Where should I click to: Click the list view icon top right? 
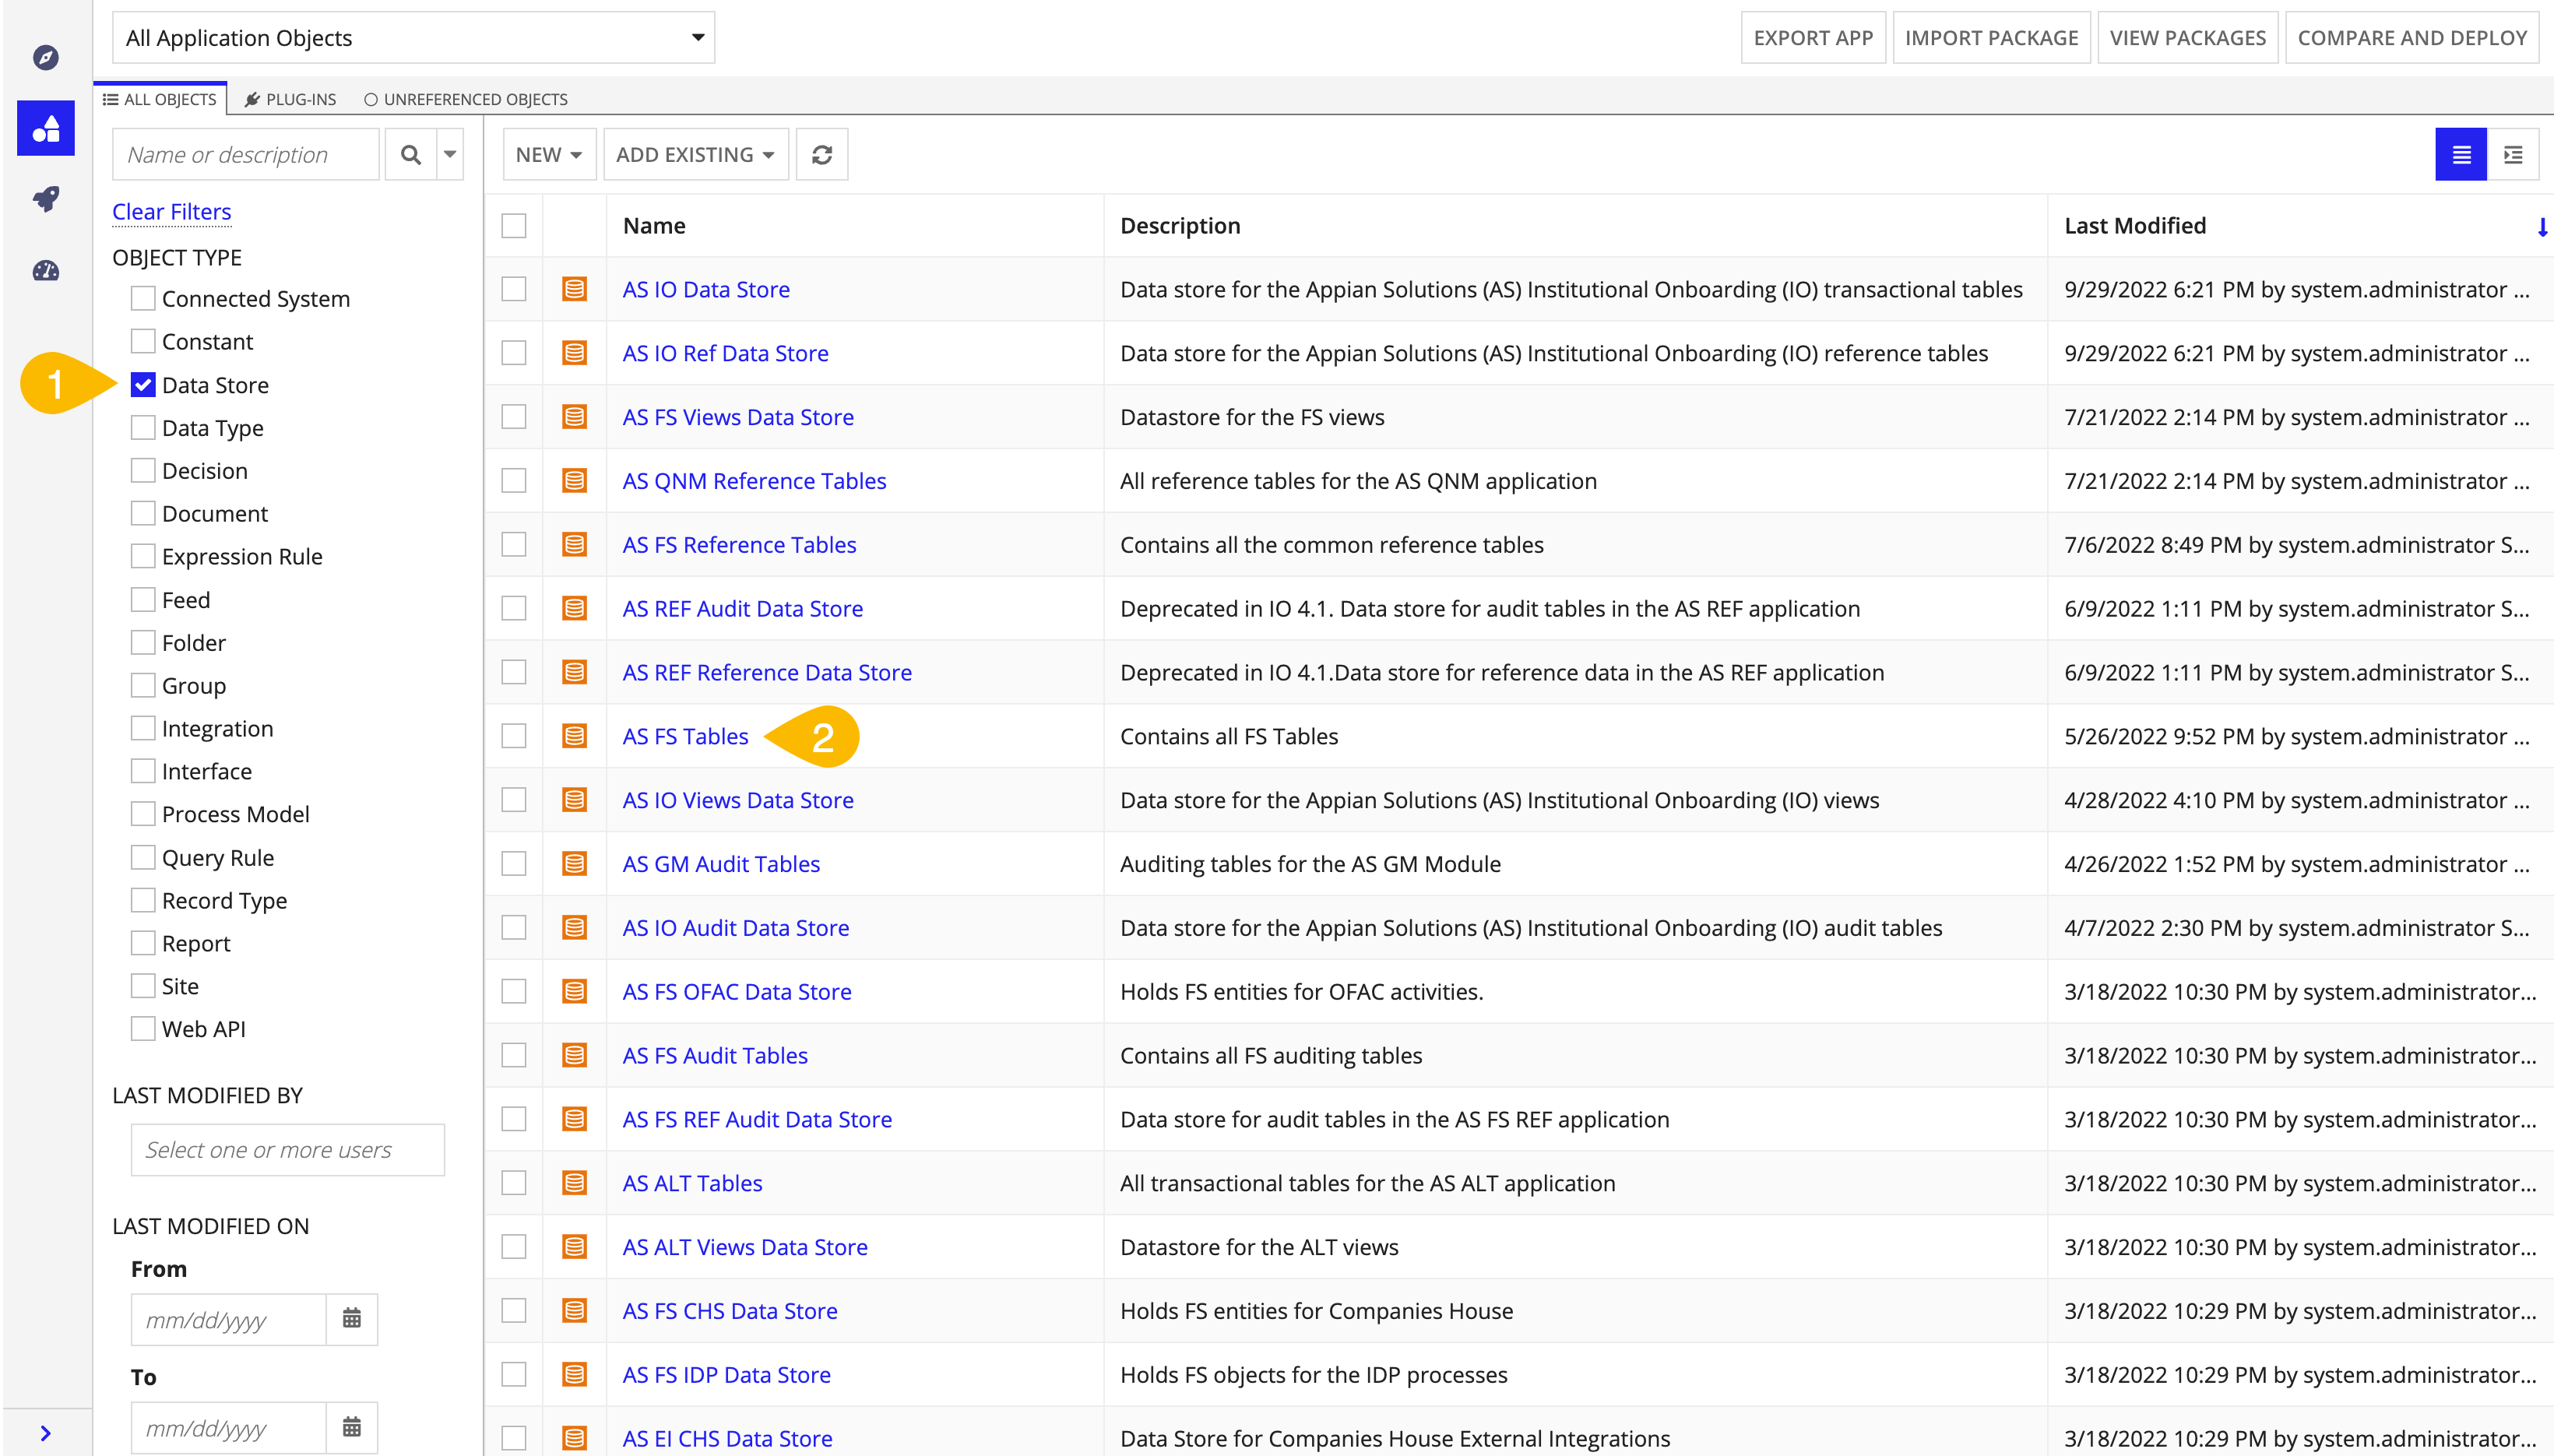[2461, 154]
